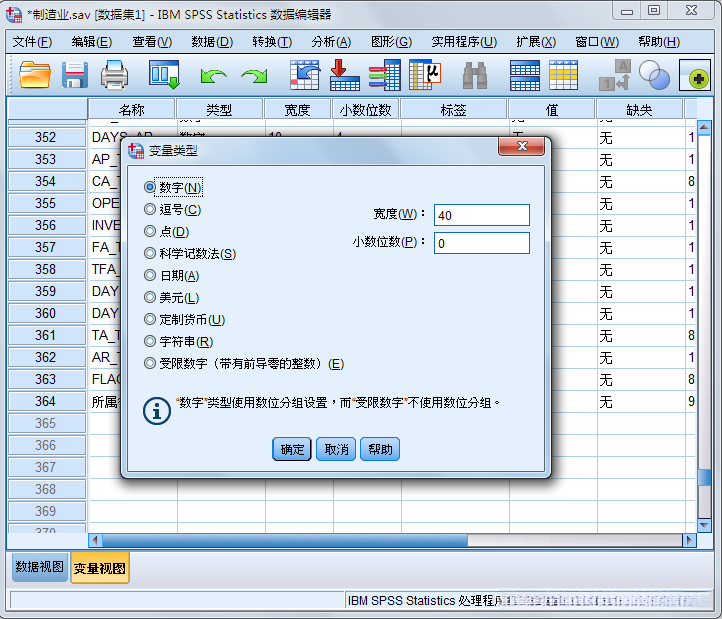722x619 pixels.
Task: Close the 变量类型 dialog
Action: pos(522,146)
